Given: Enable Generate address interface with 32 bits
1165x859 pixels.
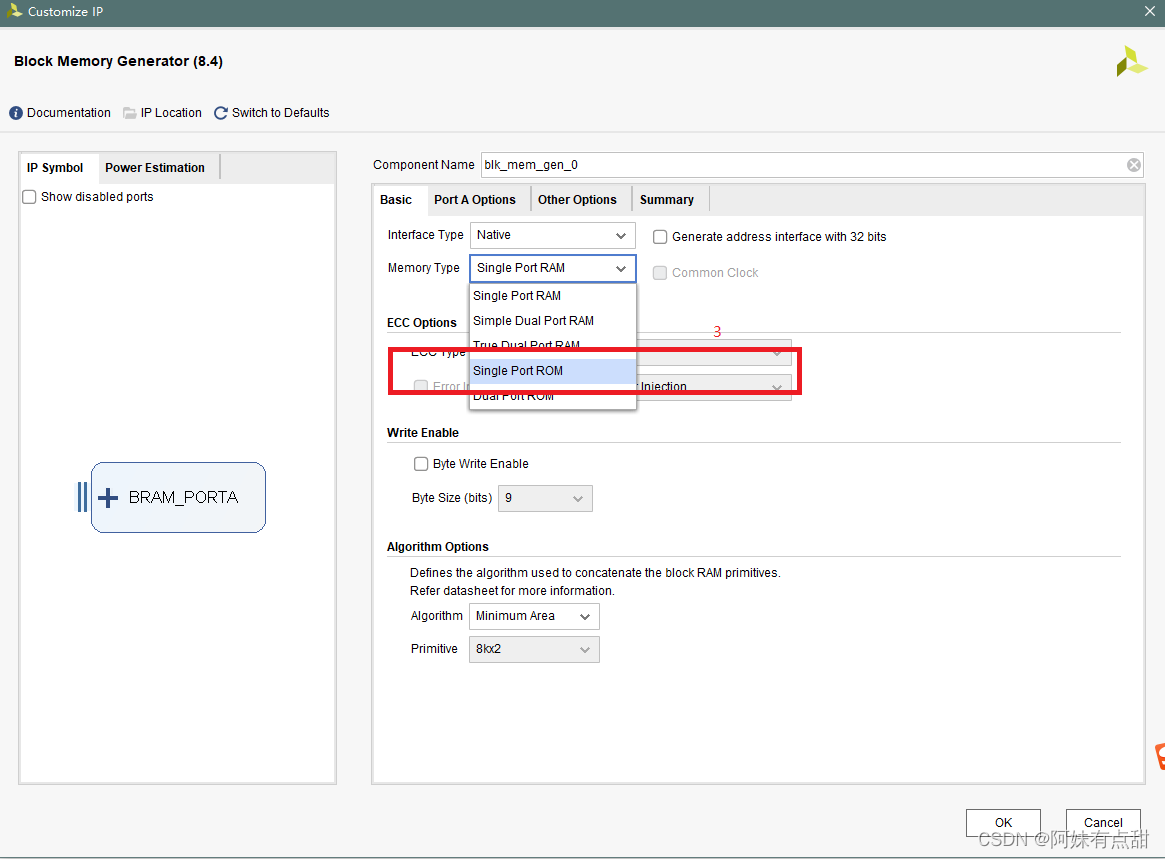Looking at the screenshot, I should point(660,237).
